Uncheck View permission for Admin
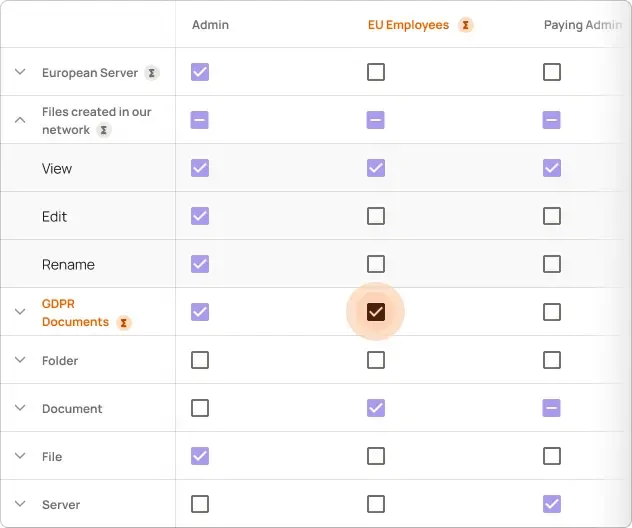Viewport: 632px width, 528px height. (x=200, y=168)
